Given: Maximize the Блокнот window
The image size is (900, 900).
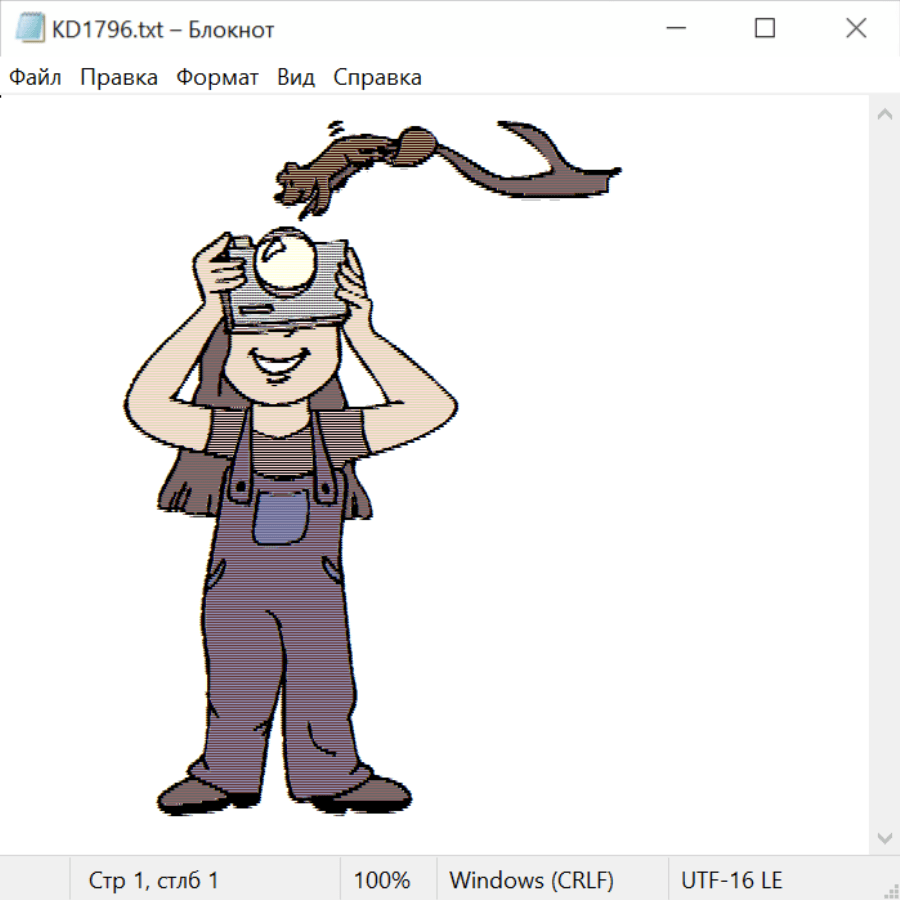Looking at the screenshot, I should 765,29.
